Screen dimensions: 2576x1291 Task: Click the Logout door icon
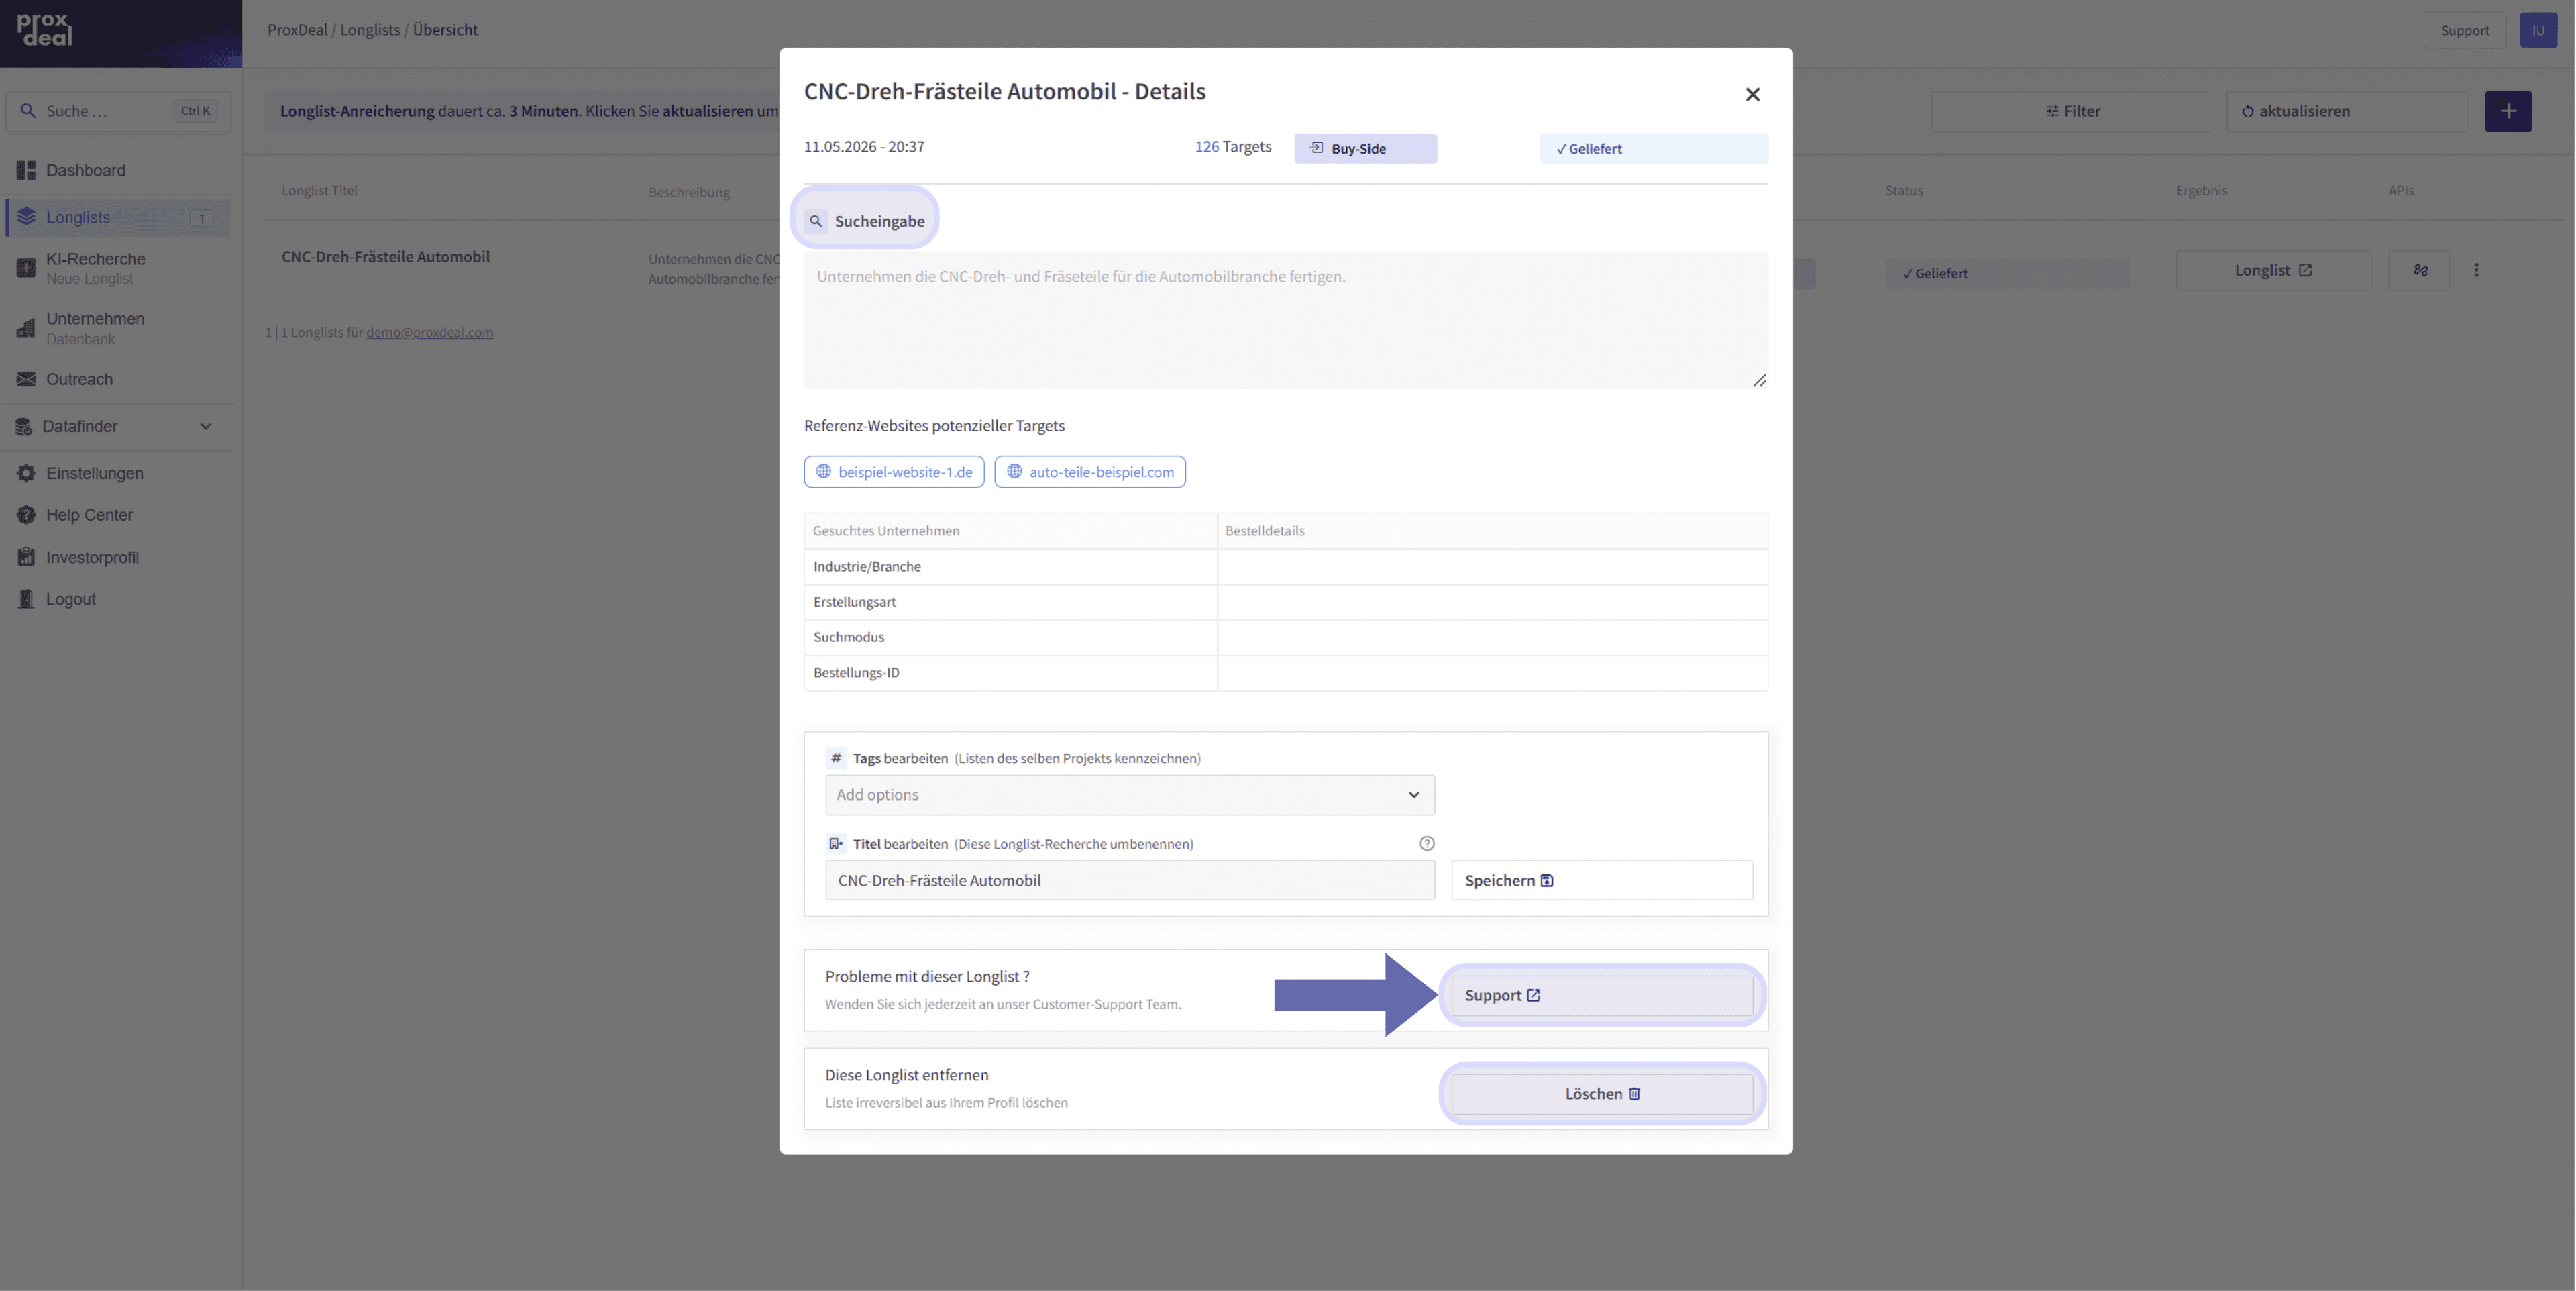[x=26, y=599]
